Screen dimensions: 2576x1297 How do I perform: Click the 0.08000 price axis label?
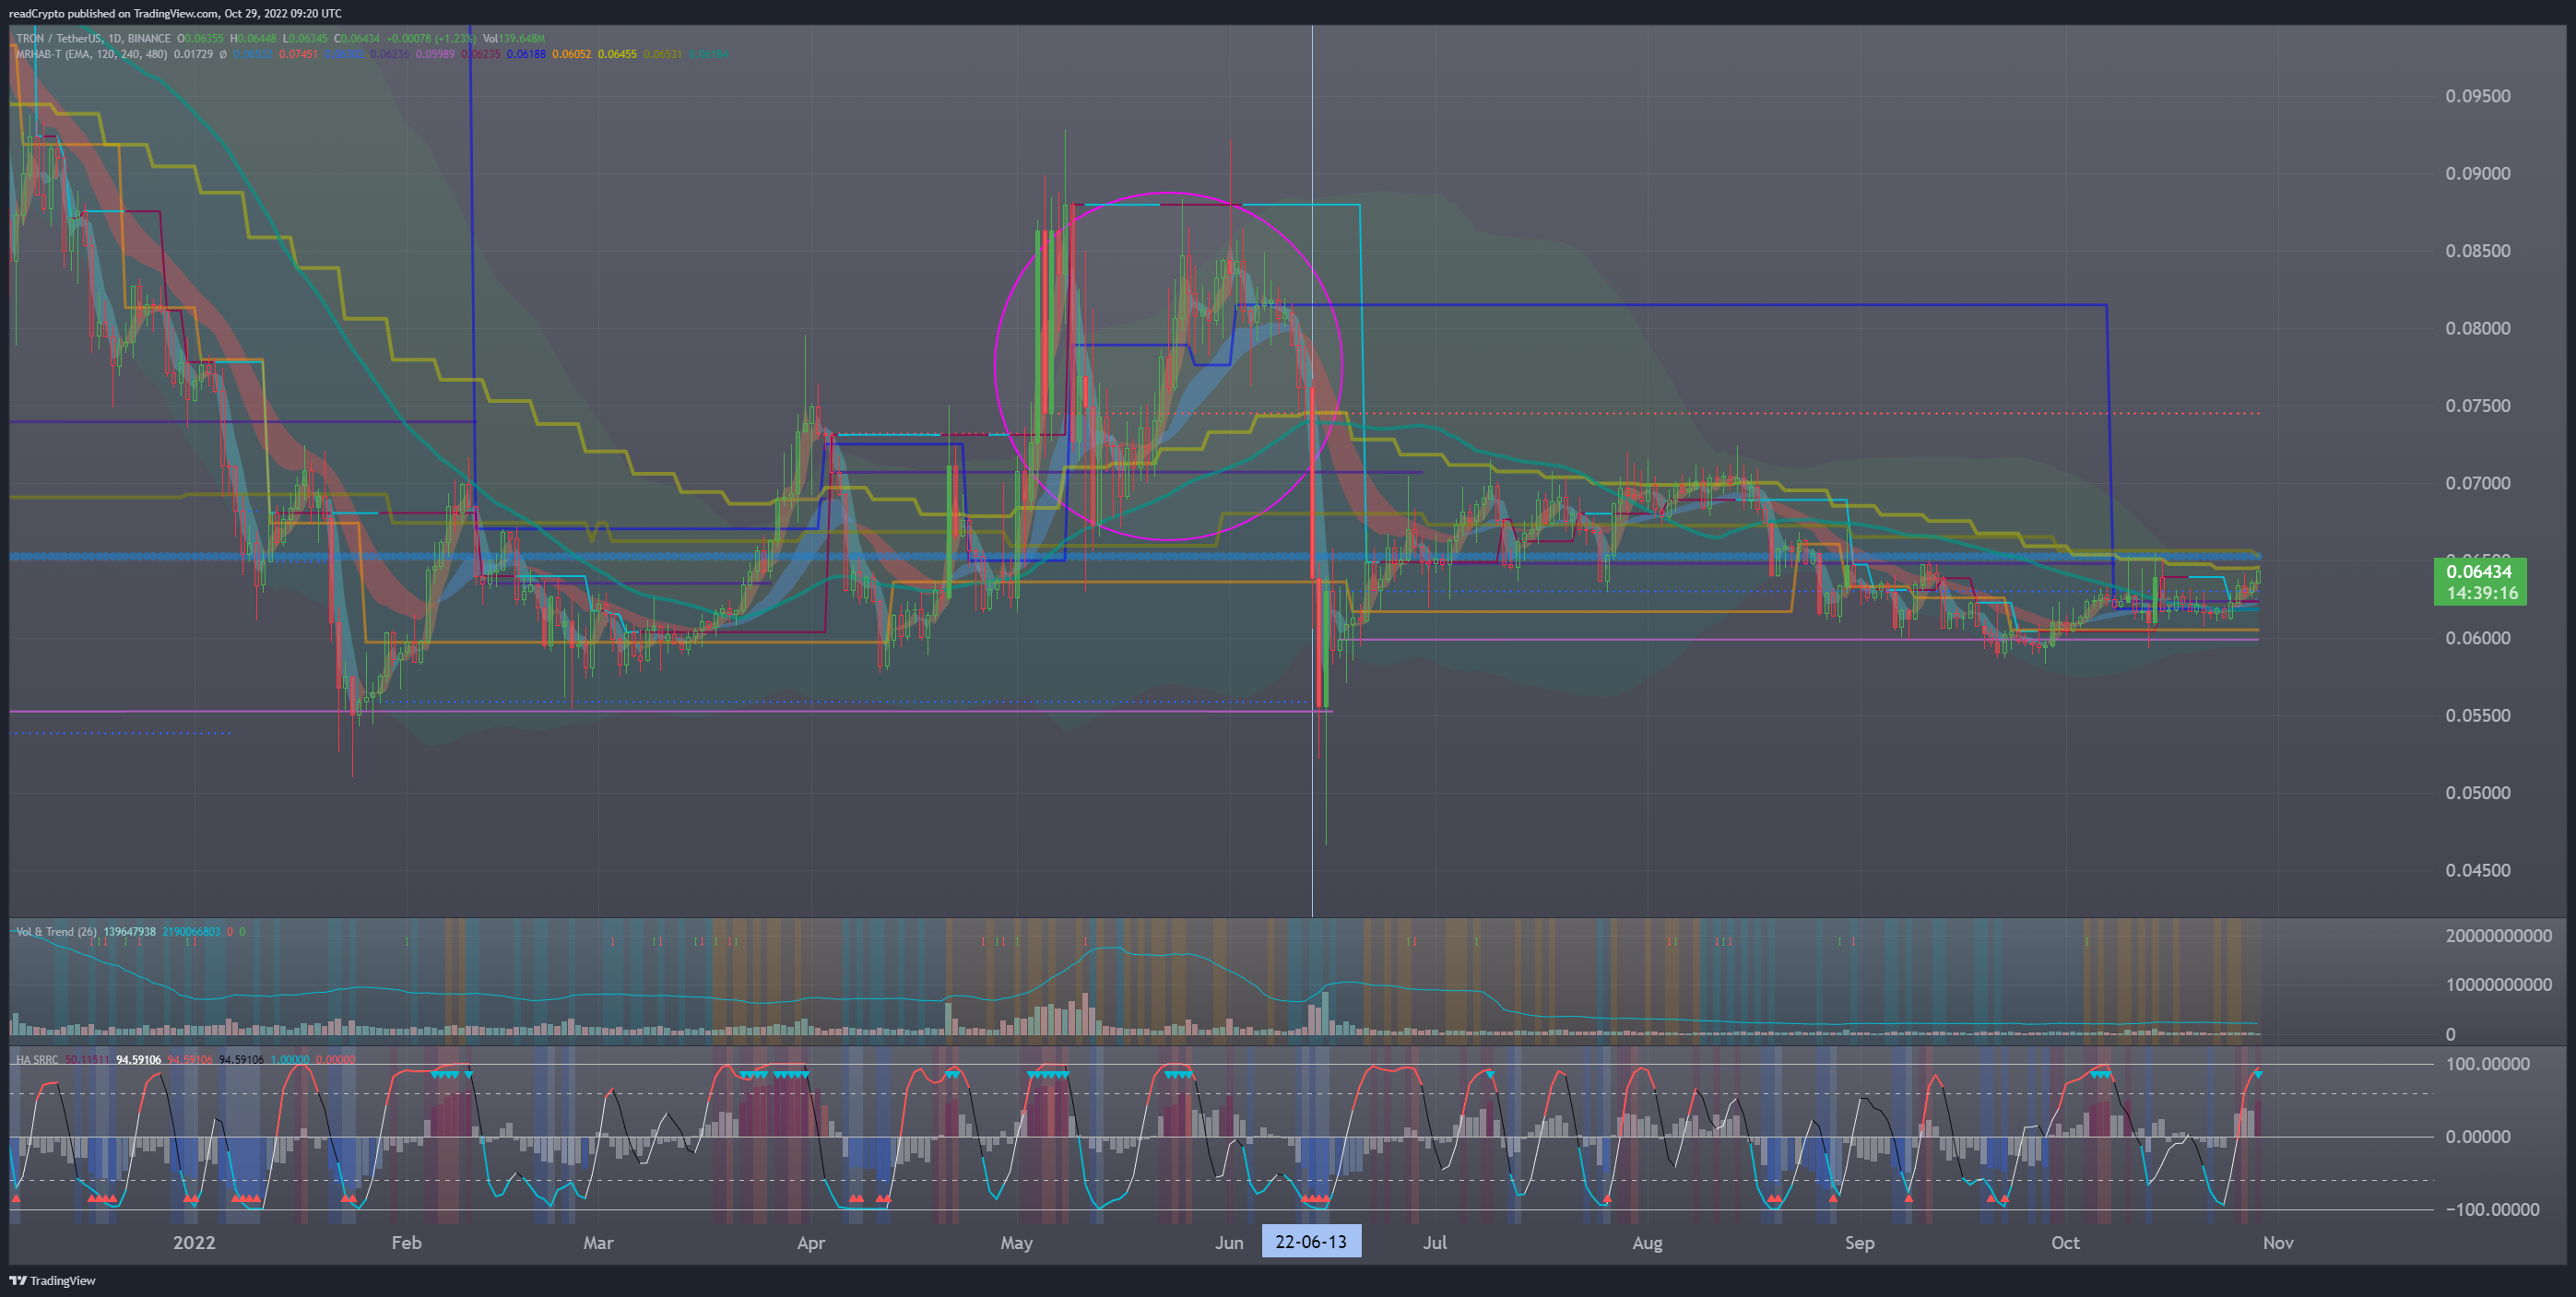click(x=2478, y=328)
